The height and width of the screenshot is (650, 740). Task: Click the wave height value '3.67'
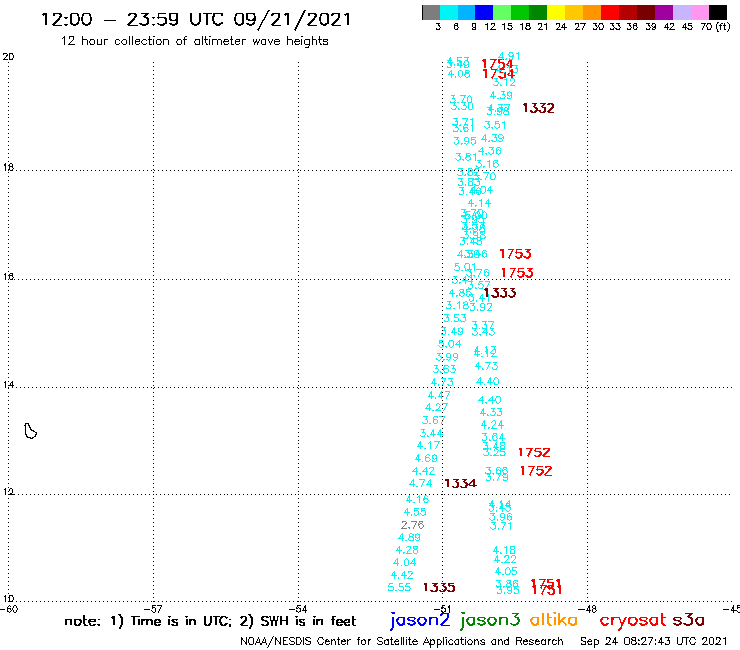434,420
